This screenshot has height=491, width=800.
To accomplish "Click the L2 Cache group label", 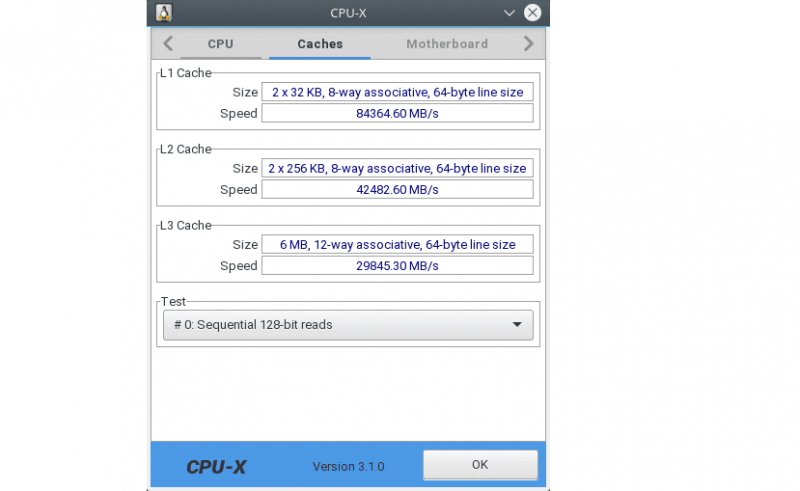I will 186,149.
